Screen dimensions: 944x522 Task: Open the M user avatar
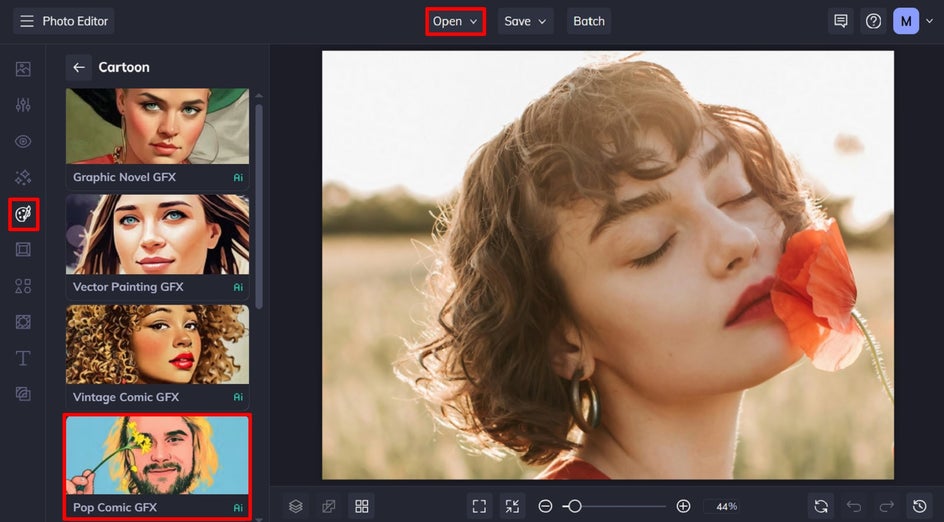click(x=905, y=21)
